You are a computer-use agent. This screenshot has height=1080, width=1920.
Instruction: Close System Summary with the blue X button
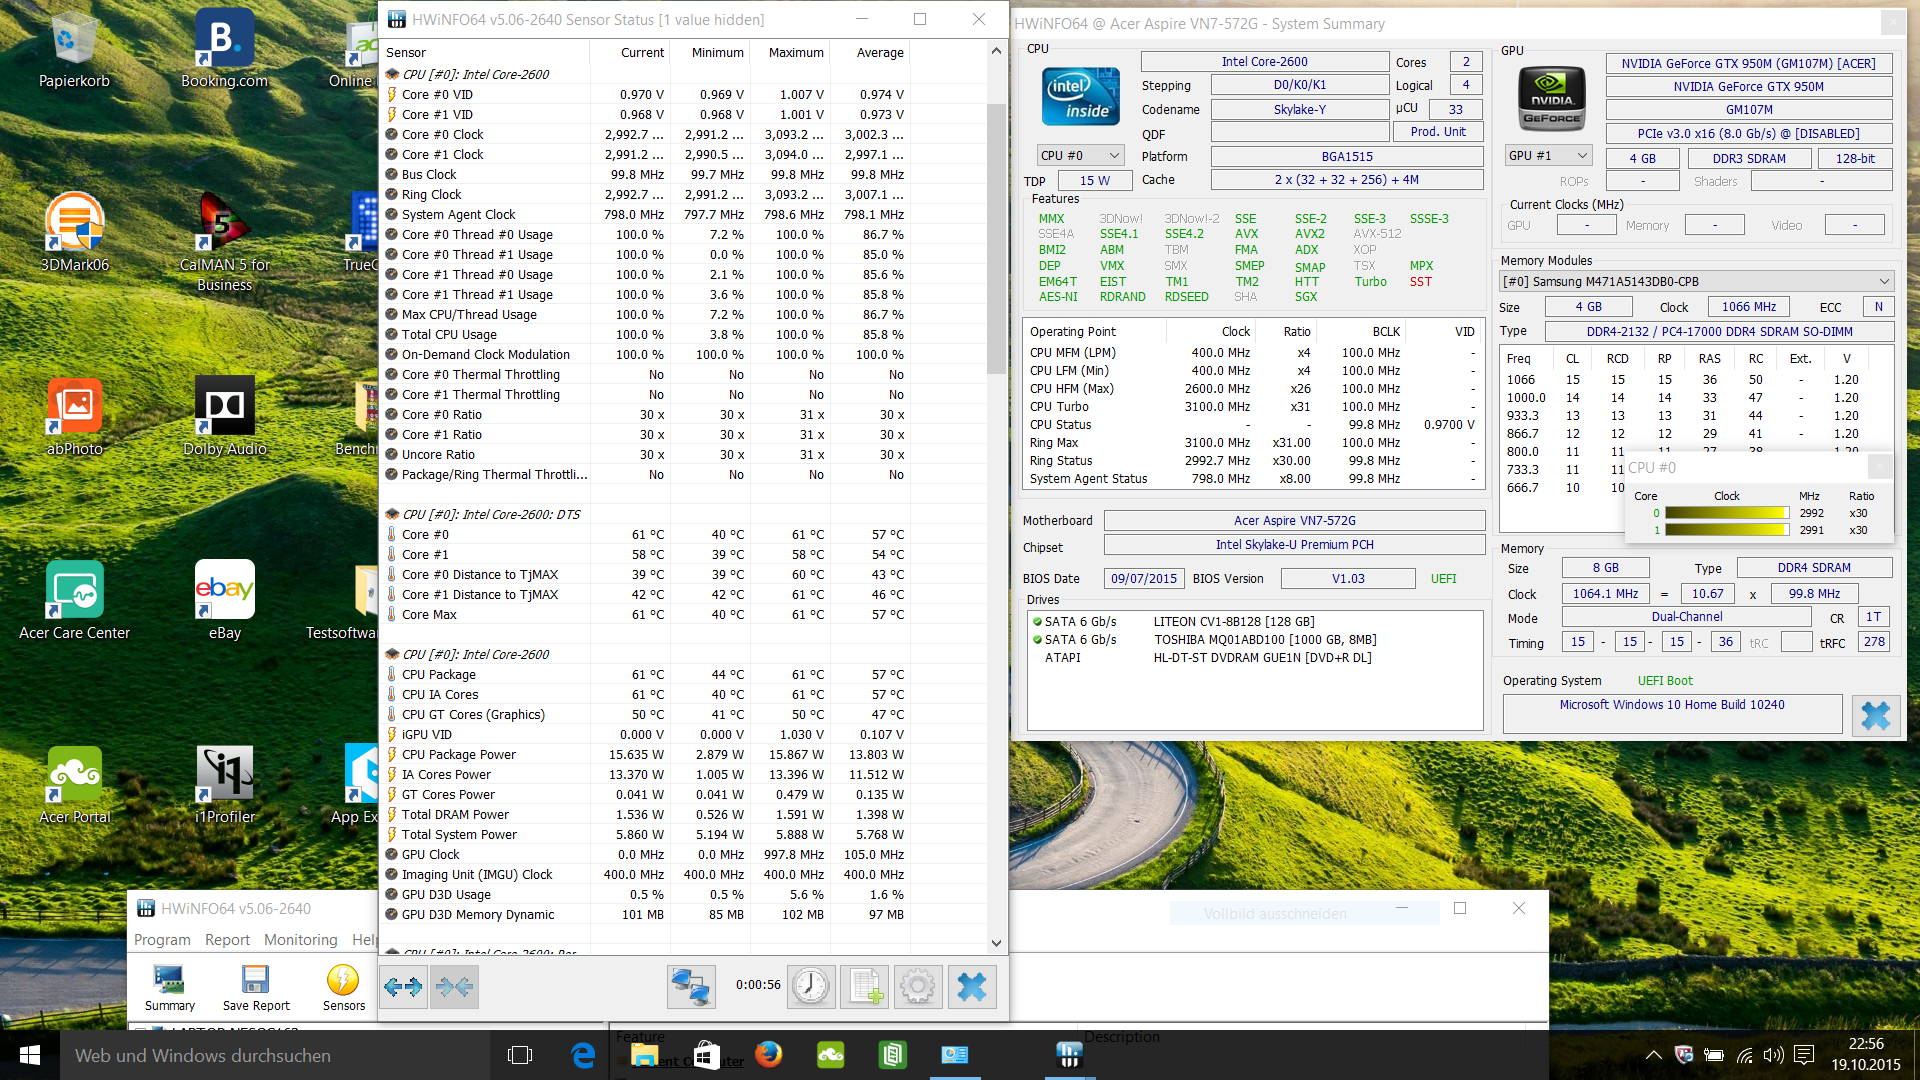1875,716
